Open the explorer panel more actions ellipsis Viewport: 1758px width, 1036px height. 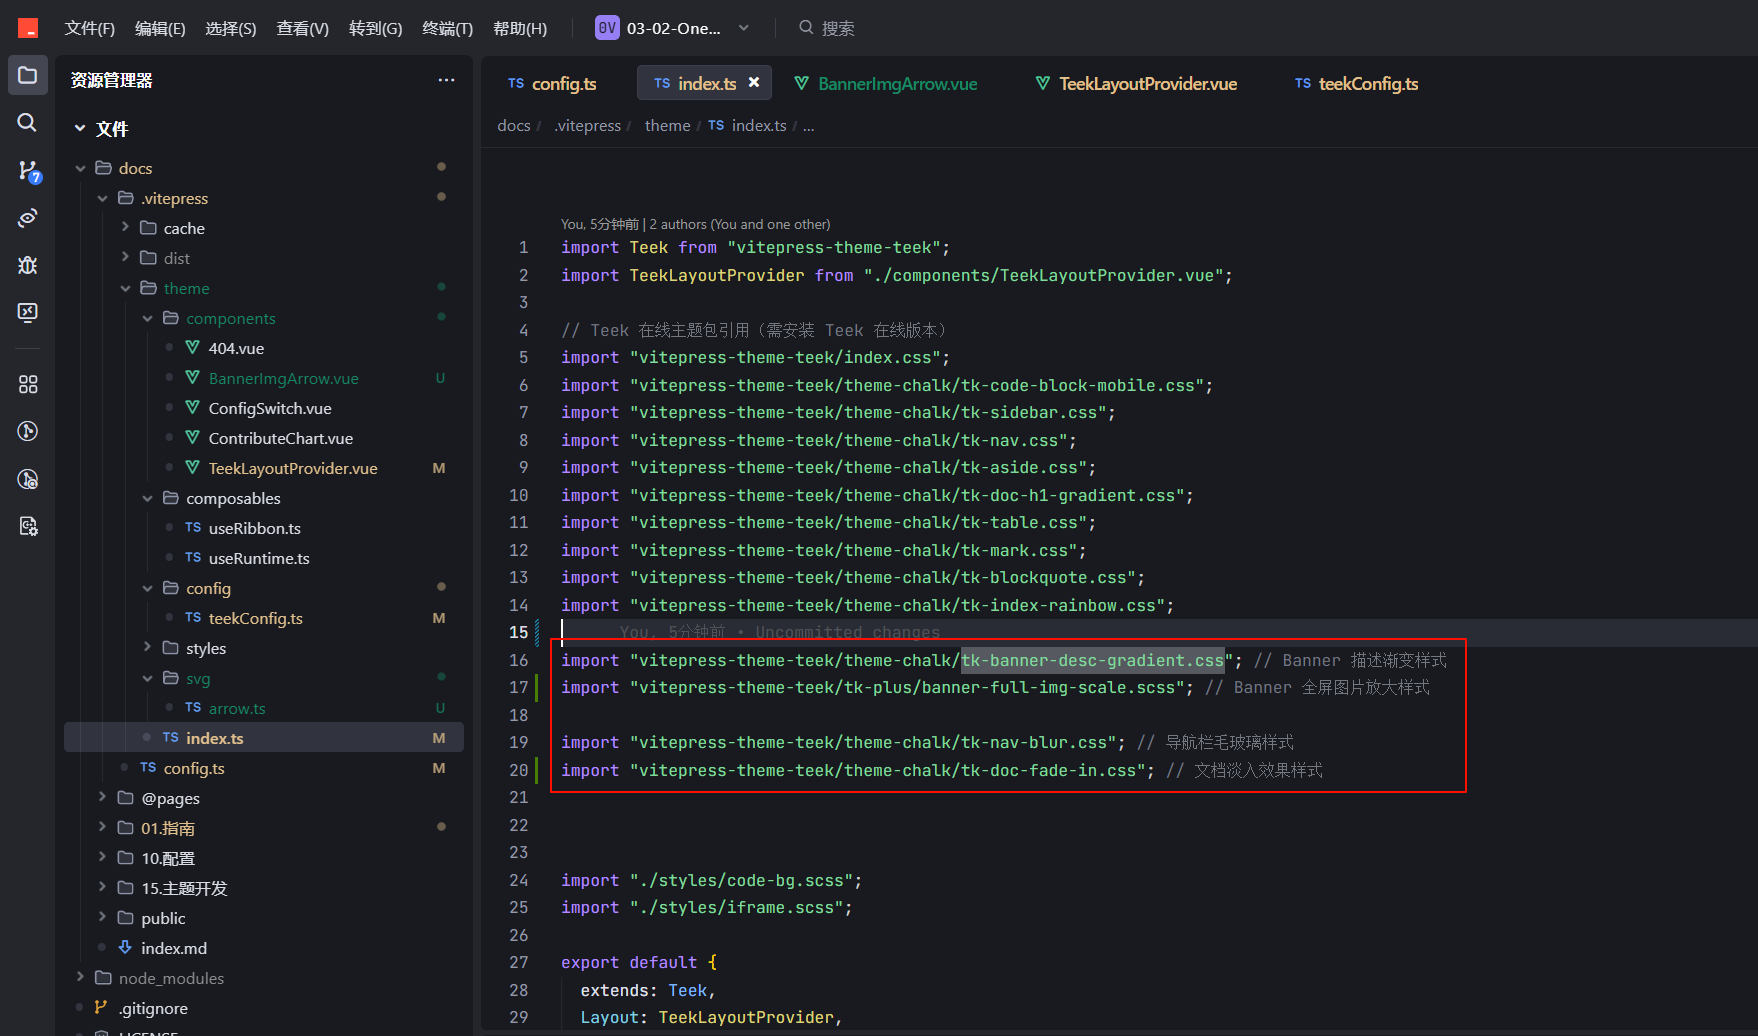[x=446, y=80]
